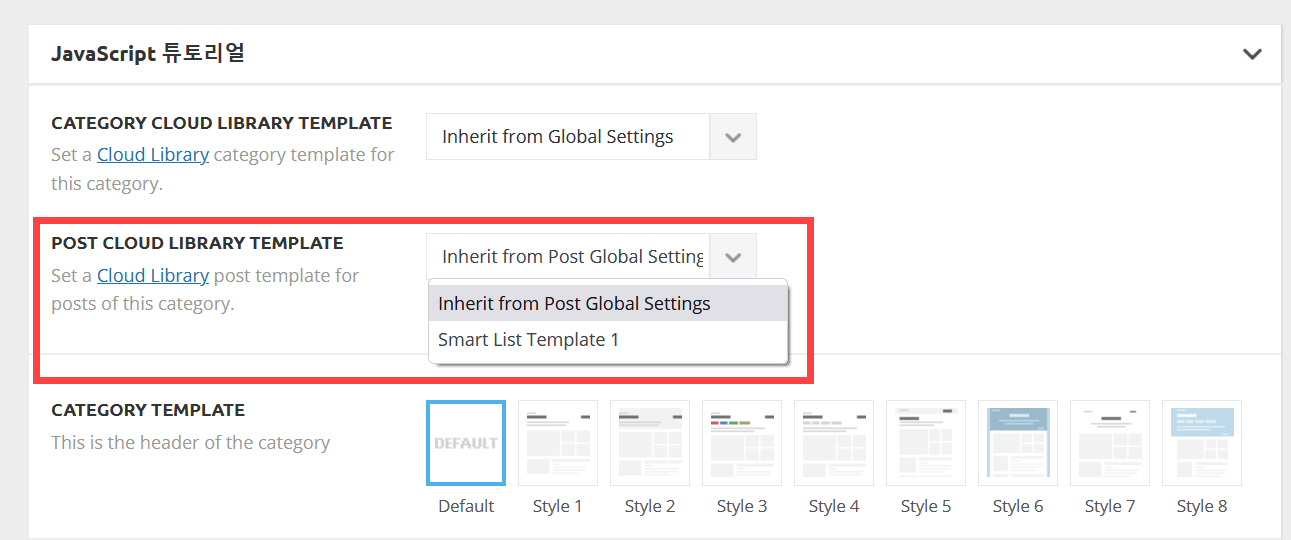The height and width of the screenshot is (540, 1291).
Task: Open Cloud Library link in post template description
Action: 153,275
